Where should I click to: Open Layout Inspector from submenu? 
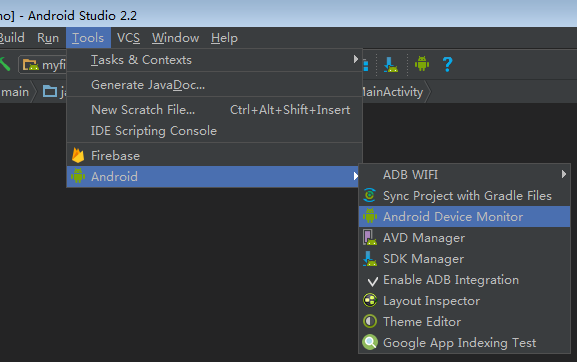coord(464,301)
